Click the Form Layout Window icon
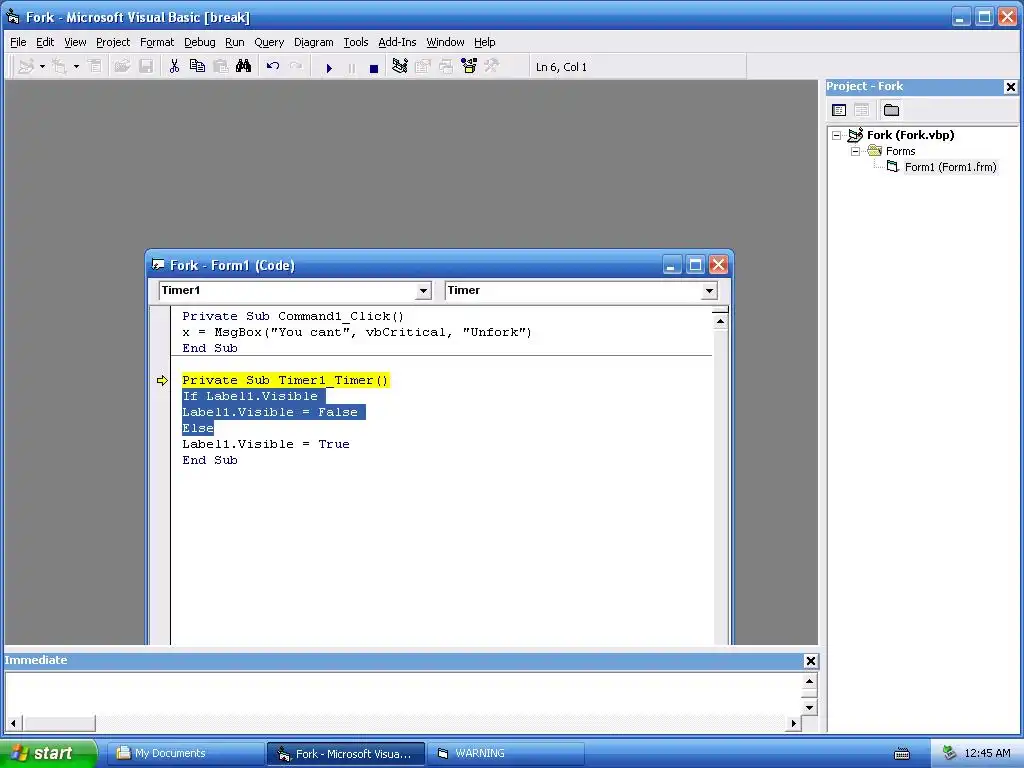This screenshot has width=1024, height=768. click(x=446, y=67)
